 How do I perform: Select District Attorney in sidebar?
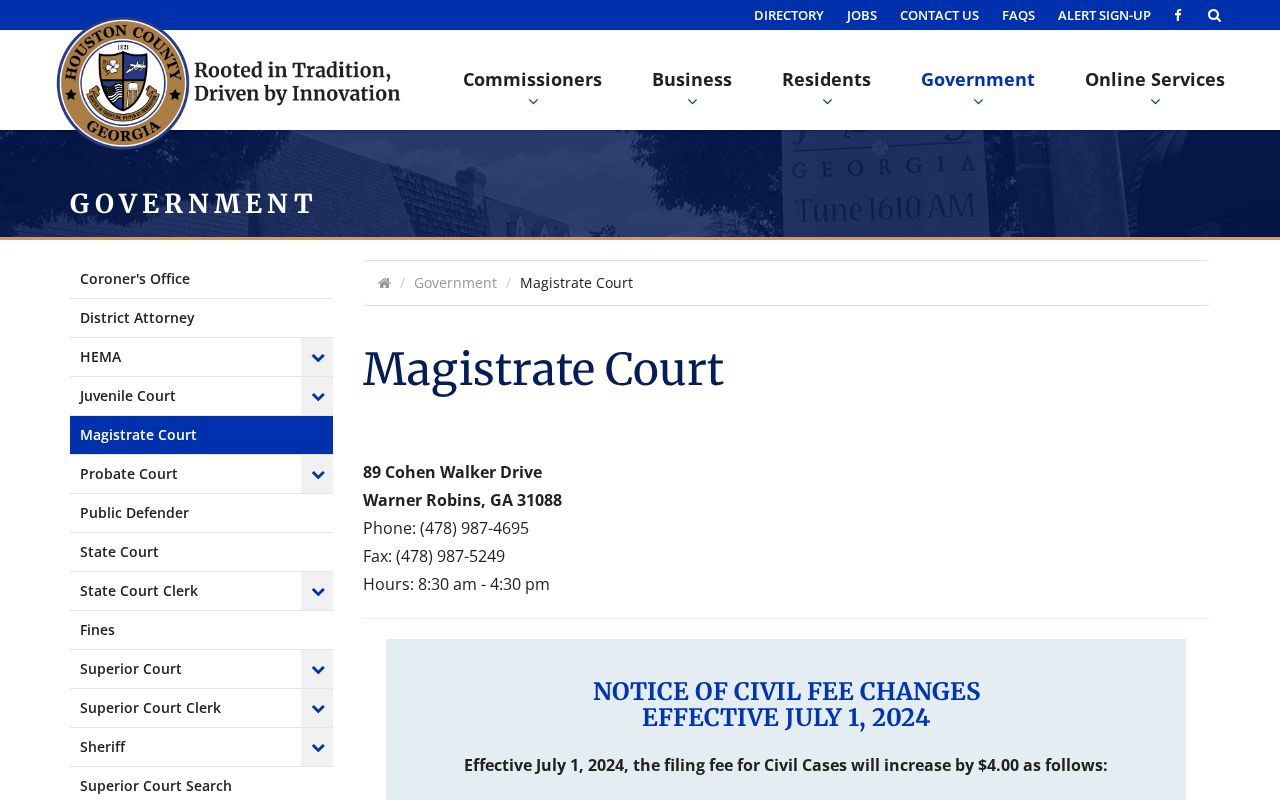201,318
